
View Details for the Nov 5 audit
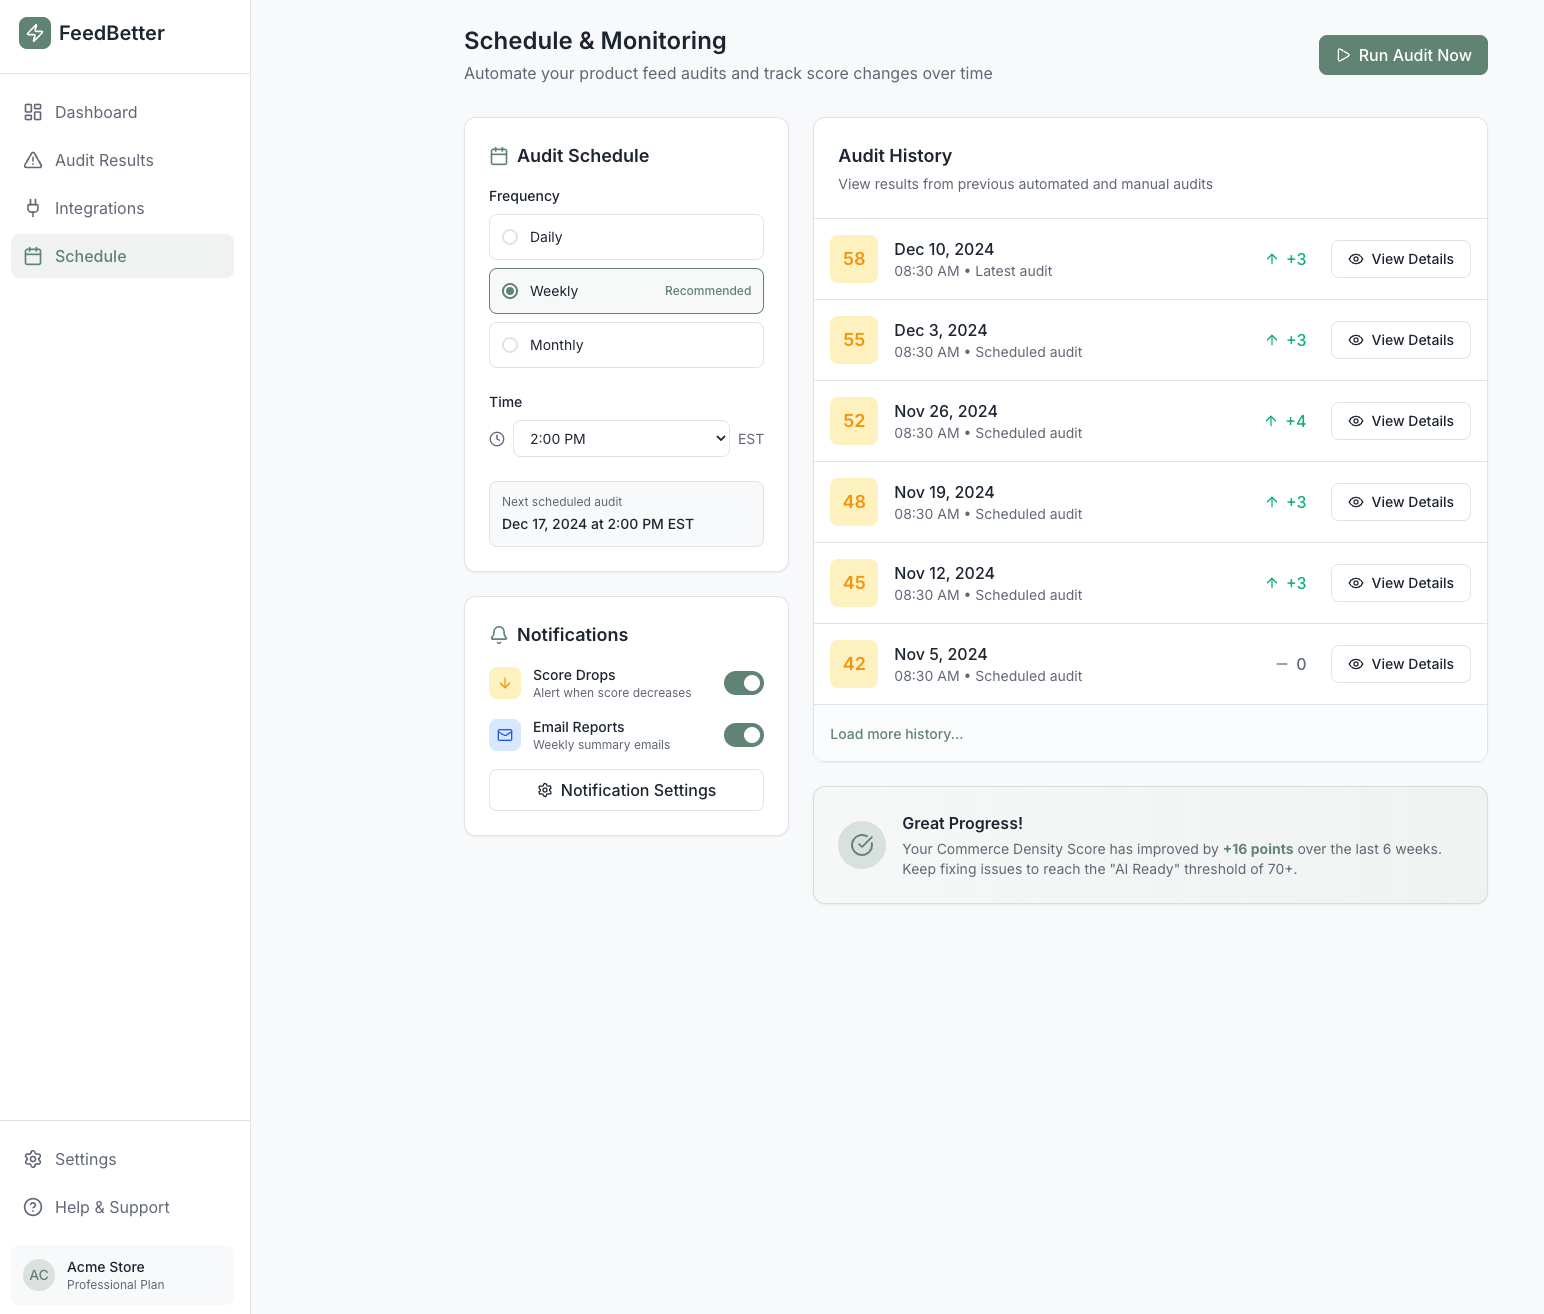[x=1400, y=663]
